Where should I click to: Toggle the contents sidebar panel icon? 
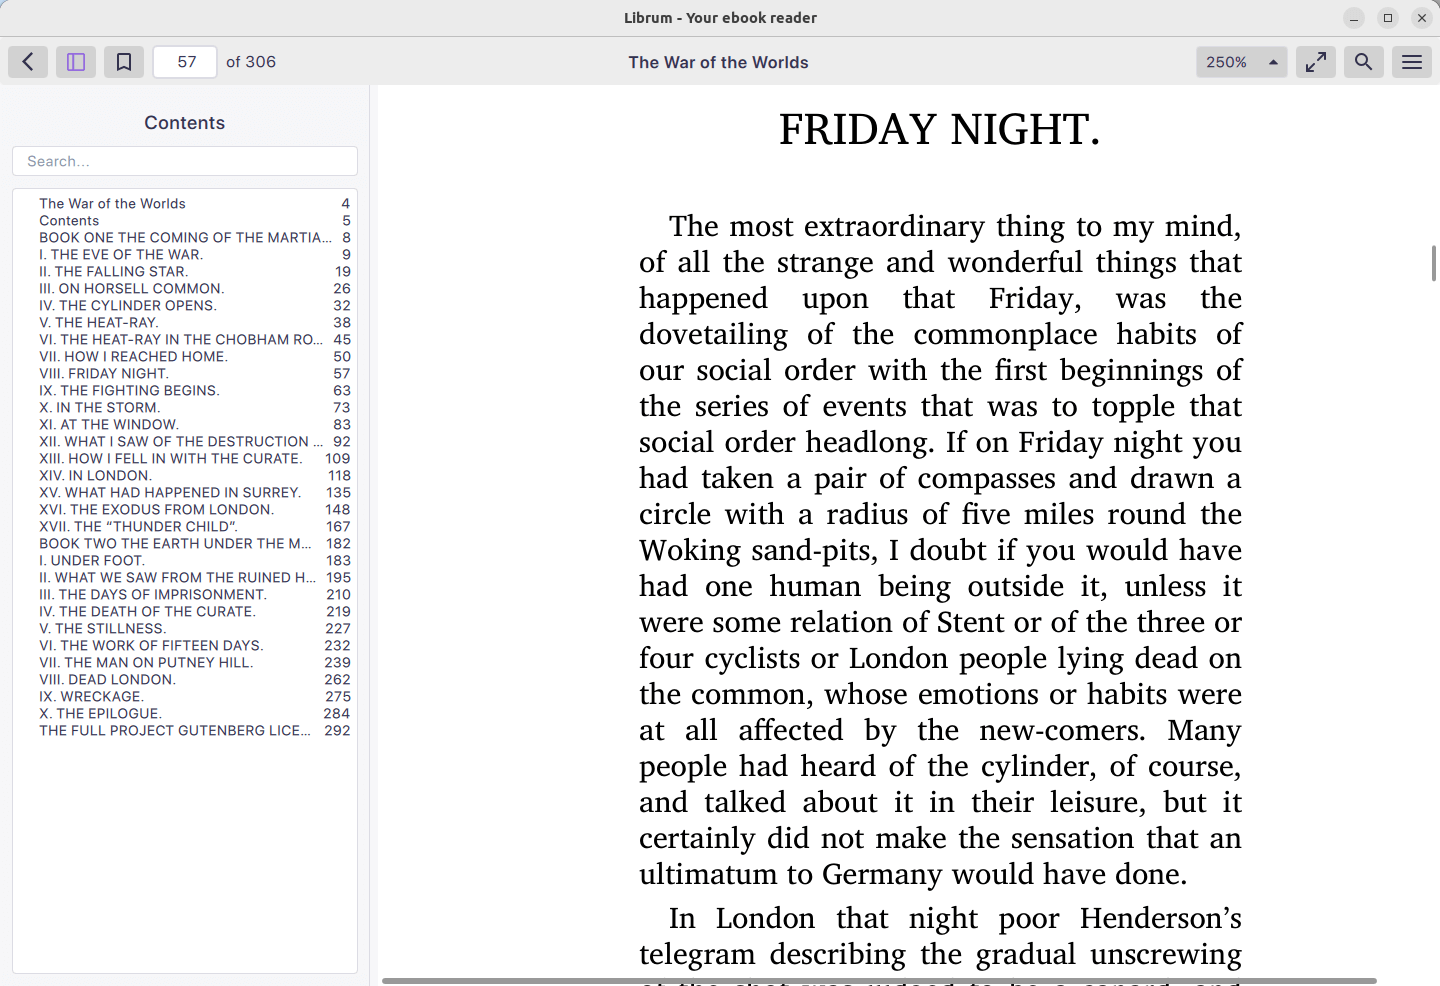pos(76,62)
